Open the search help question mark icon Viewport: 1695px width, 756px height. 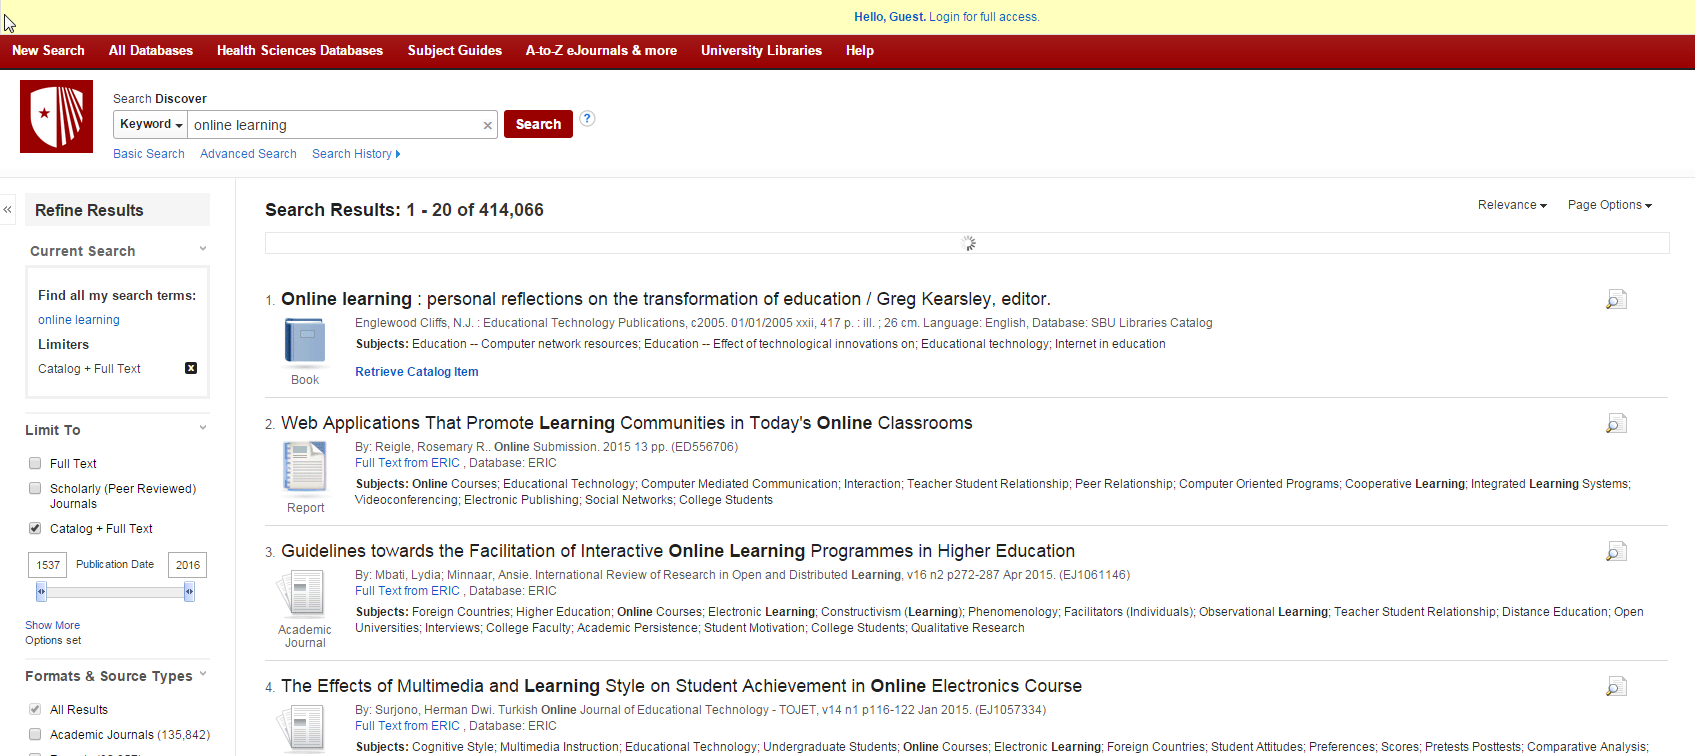pyautogui.click(x=588, y=118)
